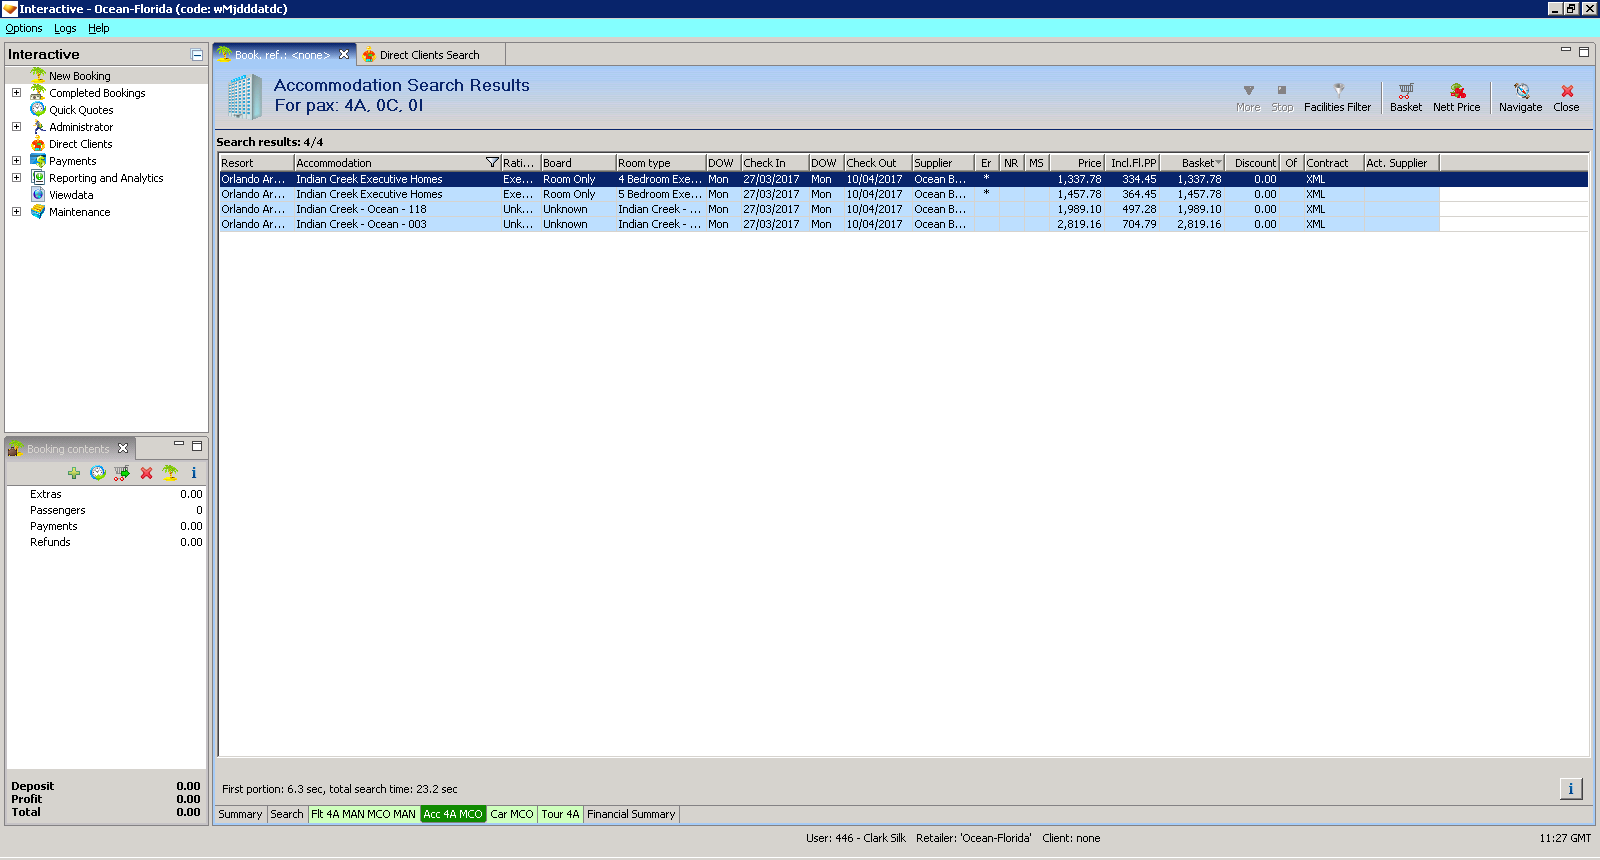The image size is (1600, 860).
Task: Click the Extras row in Booking contents
Action: click(x=107, y=494)
